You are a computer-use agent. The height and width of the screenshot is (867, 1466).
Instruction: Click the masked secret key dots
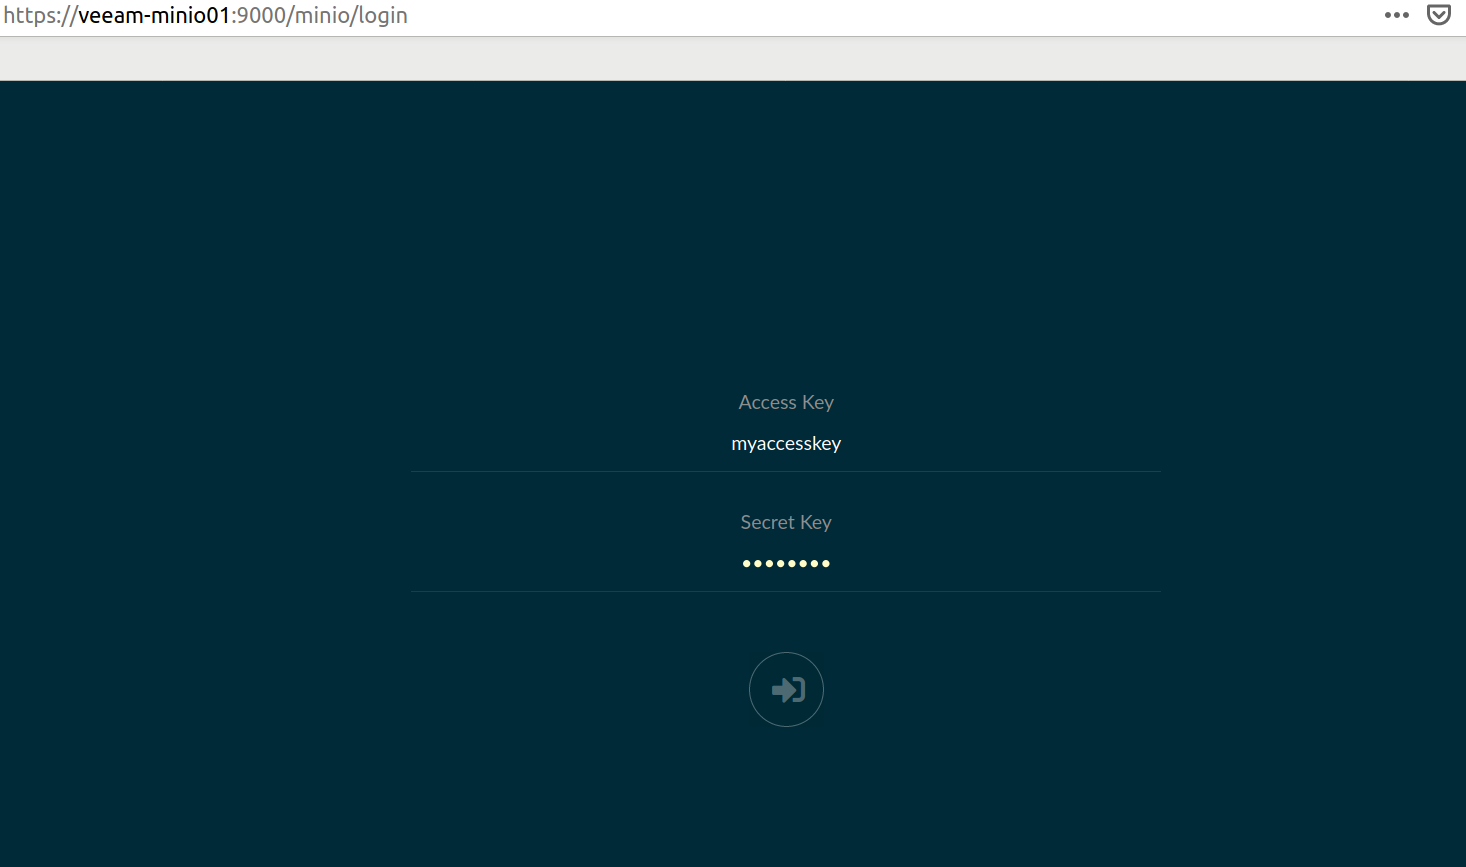click(x=786, y=564)
